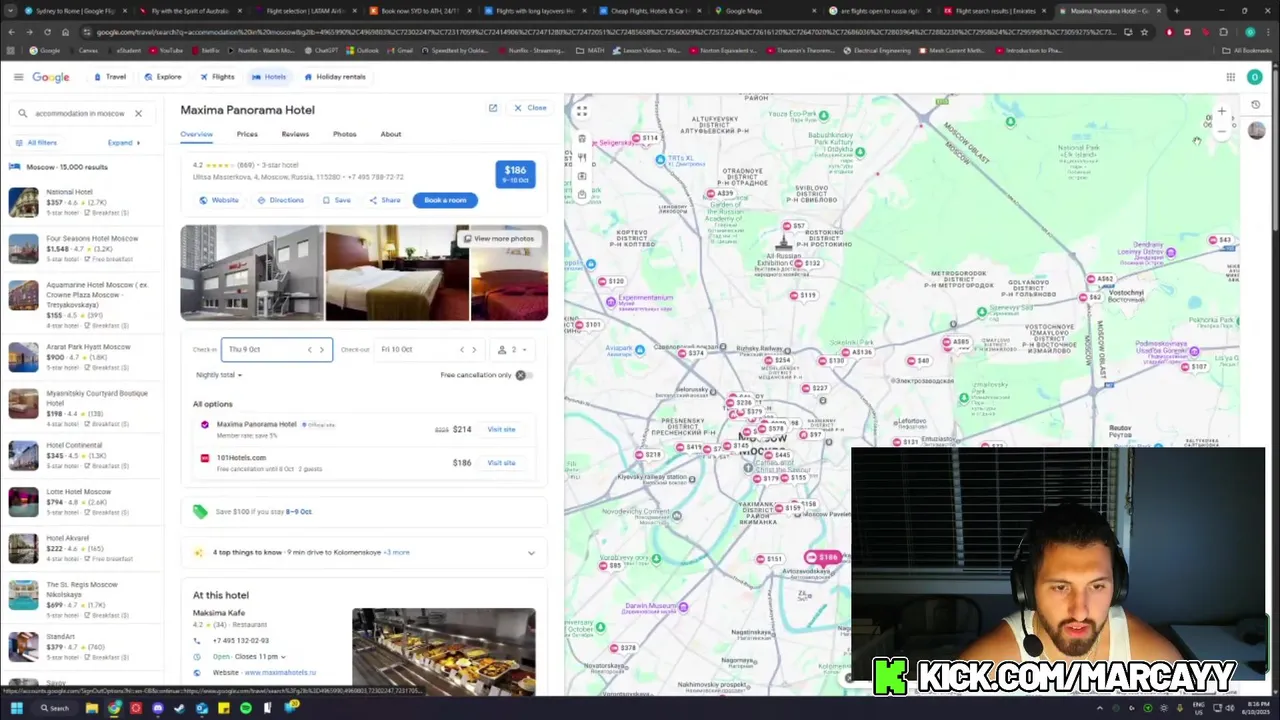Screen dimensions: 1280x720
Task: Open National Hotel listing
Action: click(83, 202)
